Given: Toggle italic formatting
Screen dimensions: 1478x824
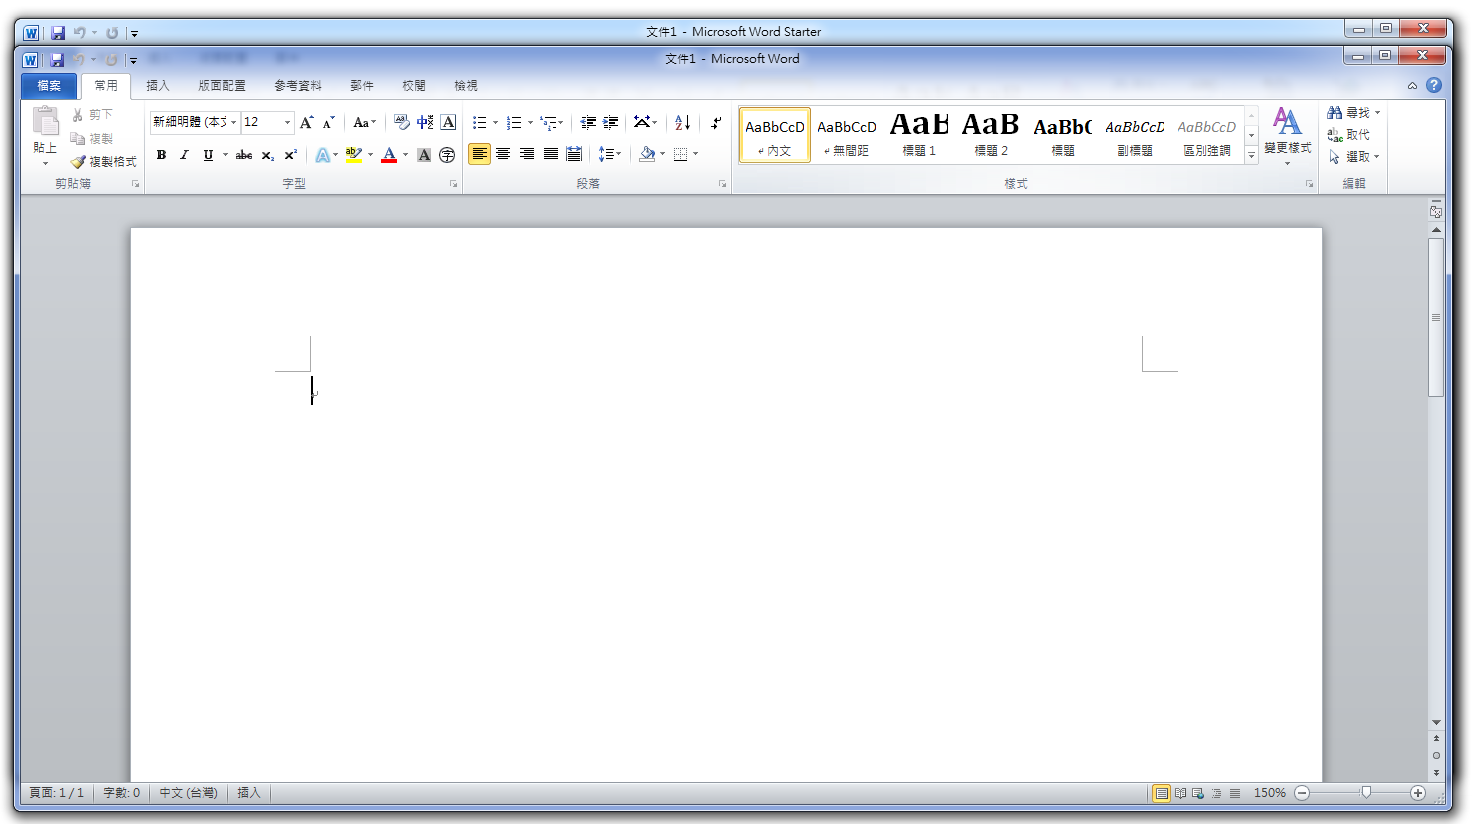Looking at the screenshot, I should point(184,155).
